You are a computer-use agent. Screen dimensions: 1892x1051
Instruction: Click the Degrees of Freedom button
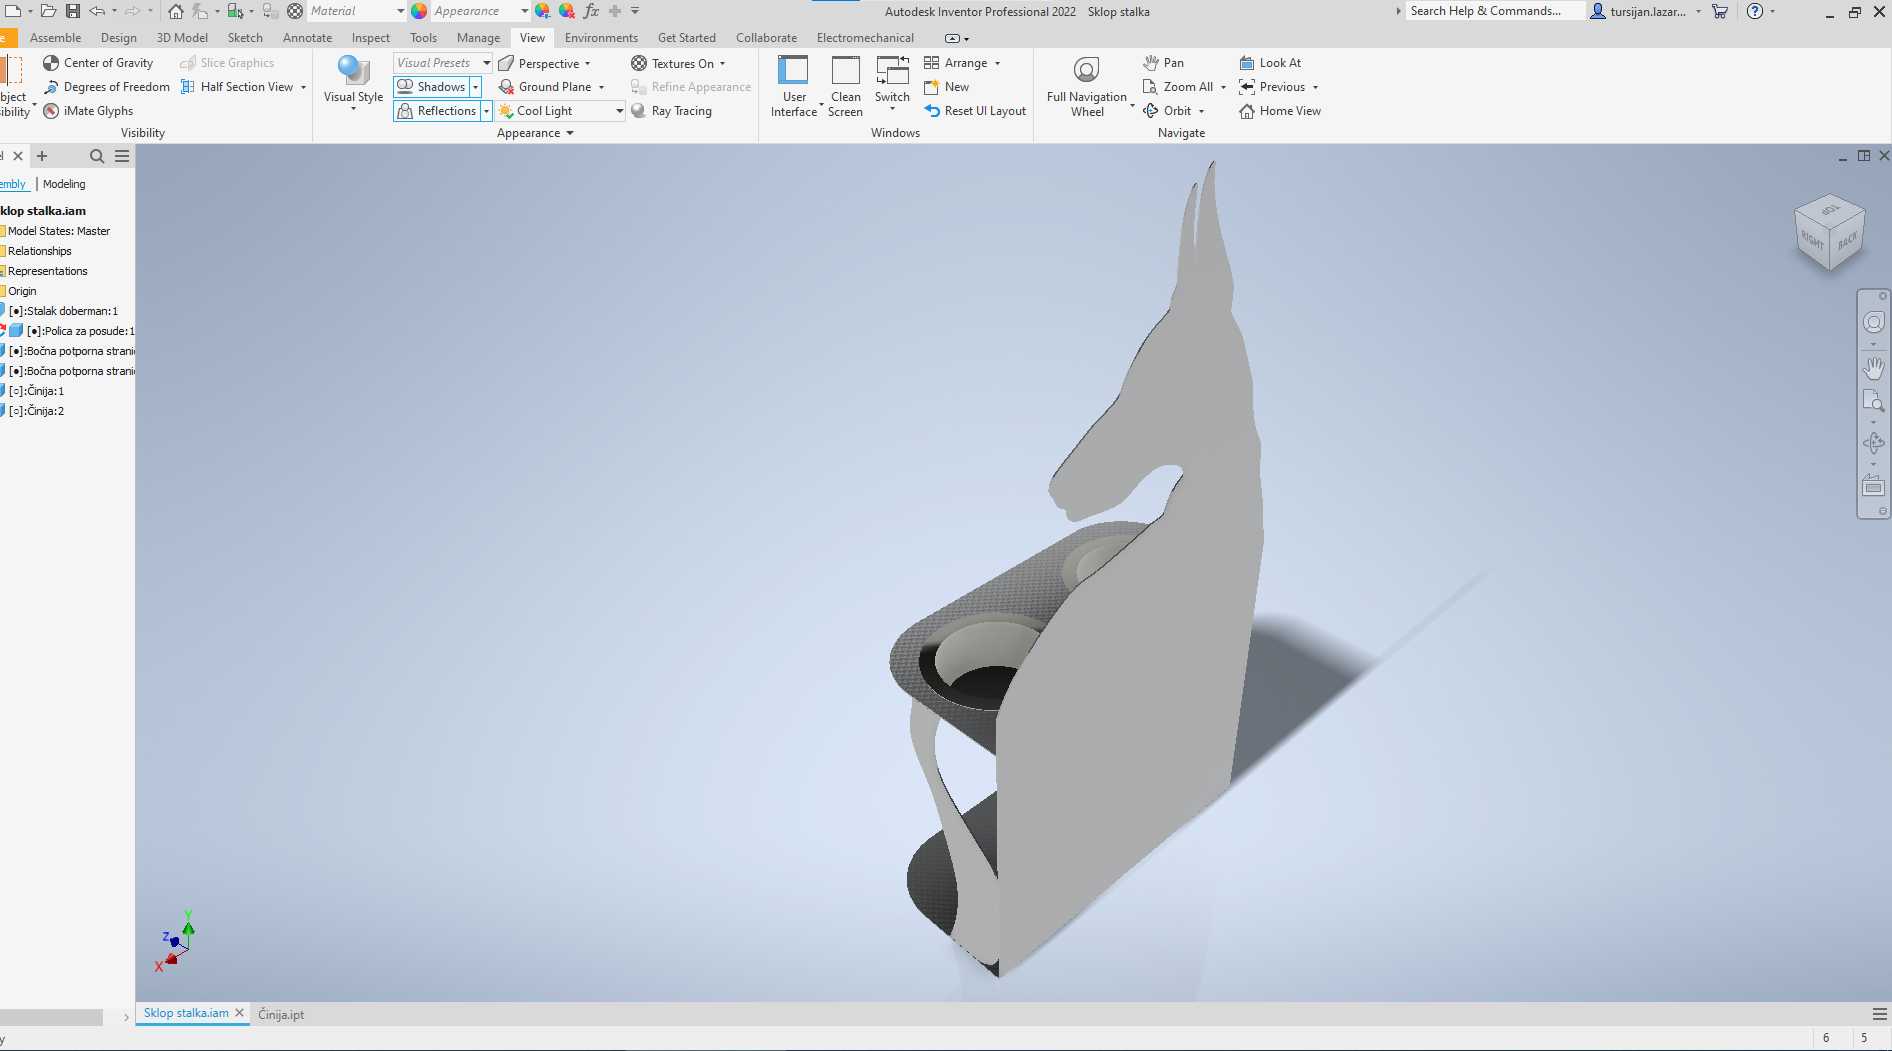pyautogui.click(x=107, y=87)
